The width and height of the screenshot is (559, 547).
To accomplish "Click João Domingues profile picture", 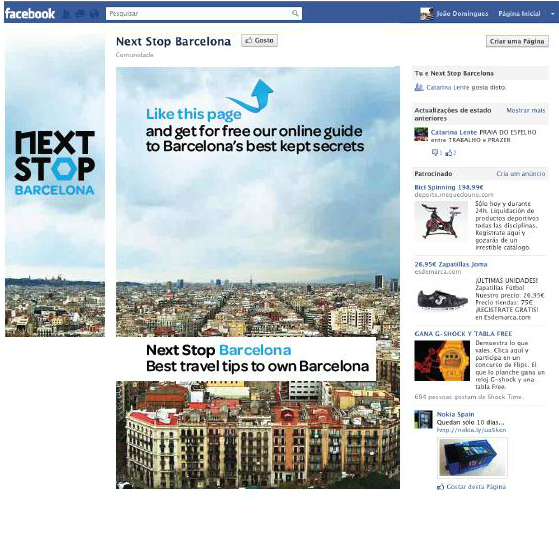I will pyautogui.click(x=426, y=14).
